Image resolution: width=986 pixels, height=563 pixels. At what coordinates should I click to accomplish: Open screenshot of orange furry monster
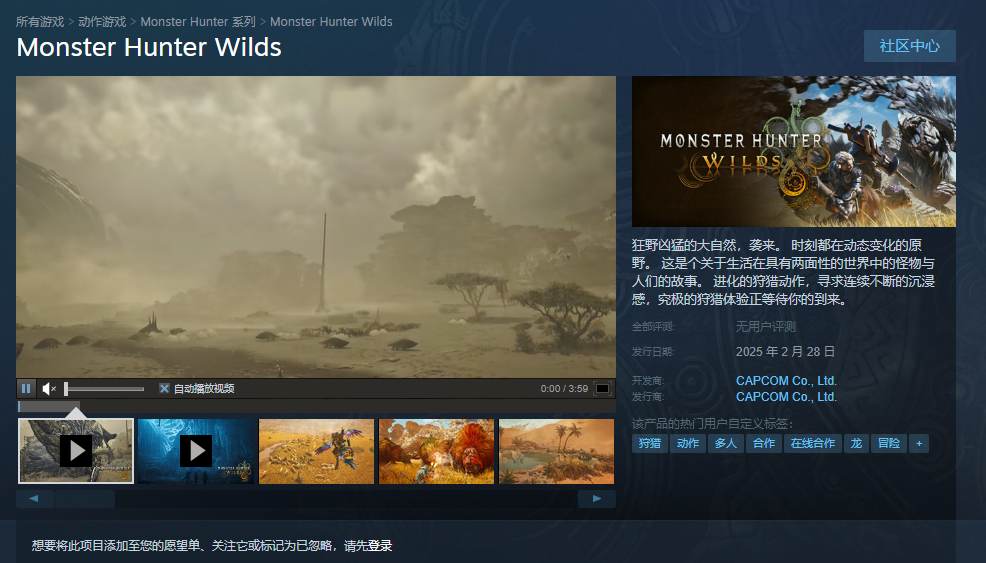(436, 451)
